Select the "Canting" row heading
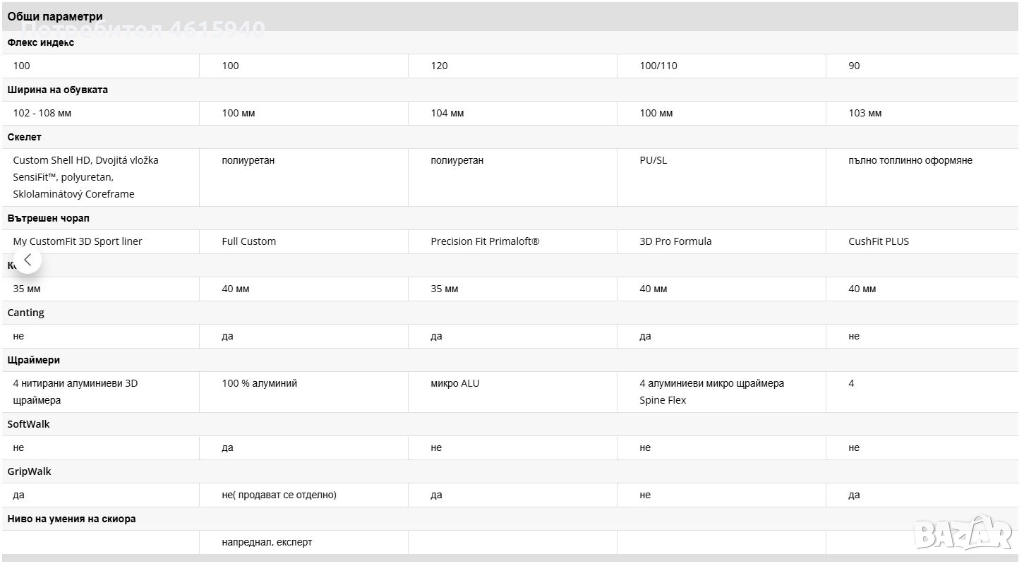Screen dimensions: 1024x562 (26, 313)
